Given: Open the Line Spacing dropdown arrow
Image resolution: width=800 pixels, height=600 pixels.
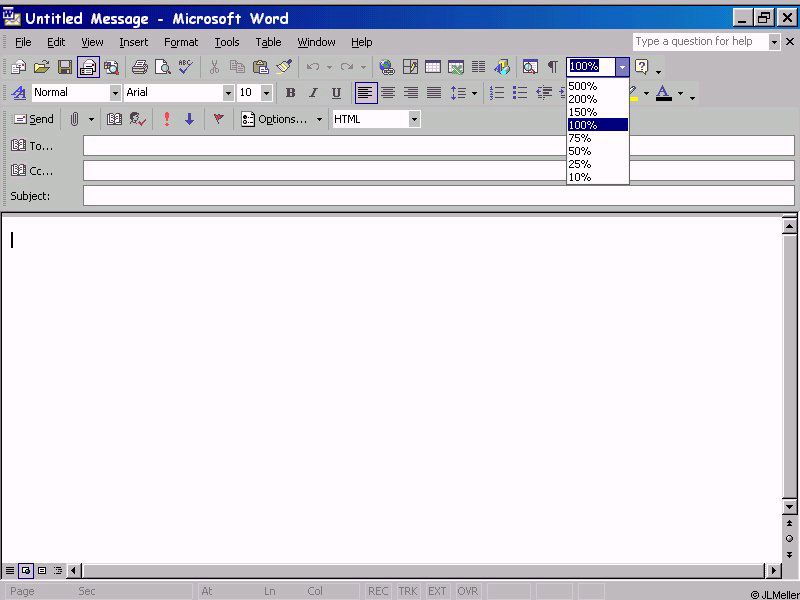Looking at the screenshot, I should coord(474,93).
